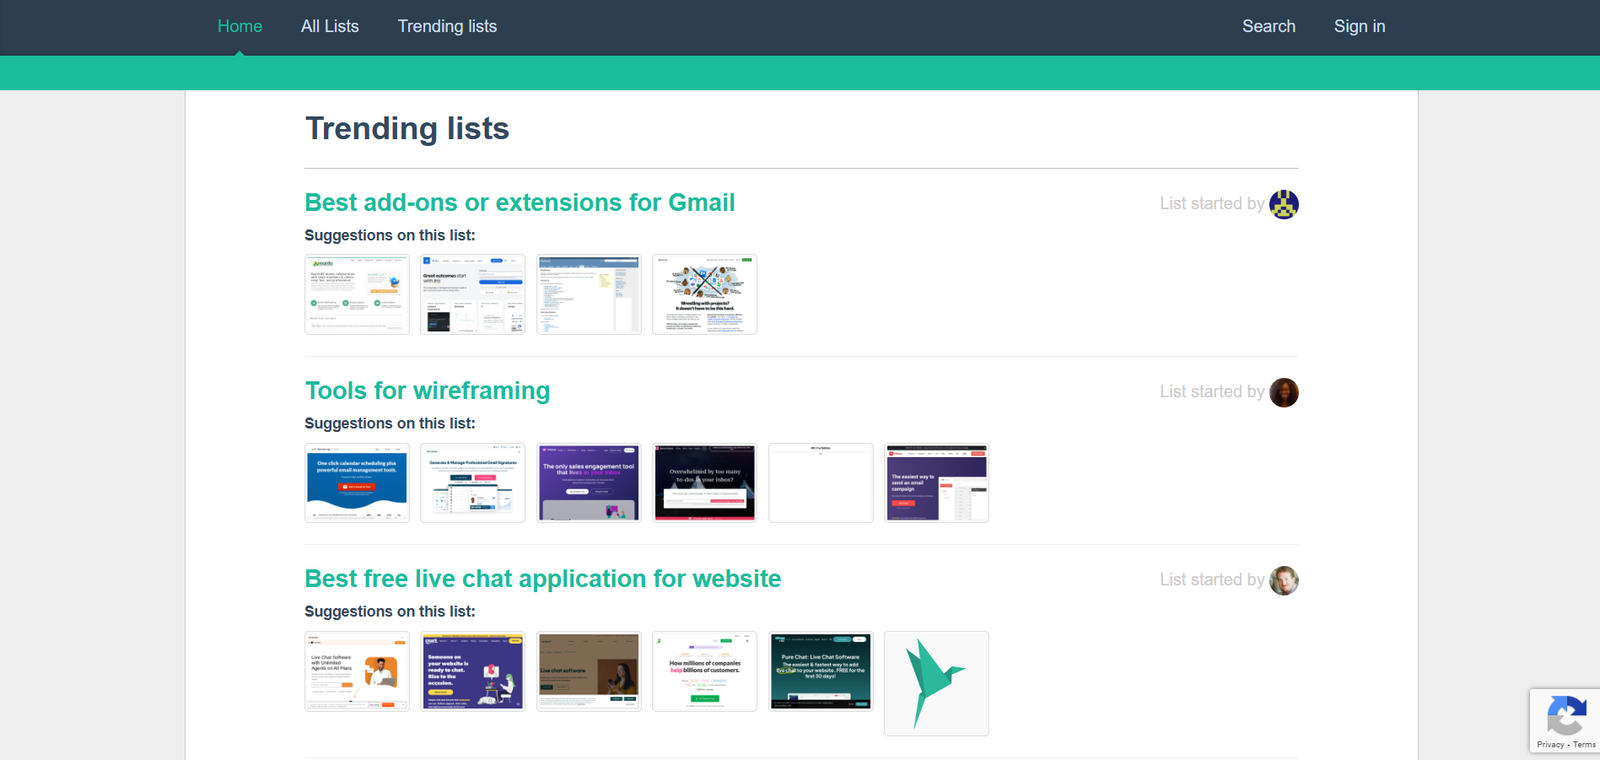Click the live chat list creator's avatar
The height and width of the screenshot is (760, 1600).
(1283, 580)
